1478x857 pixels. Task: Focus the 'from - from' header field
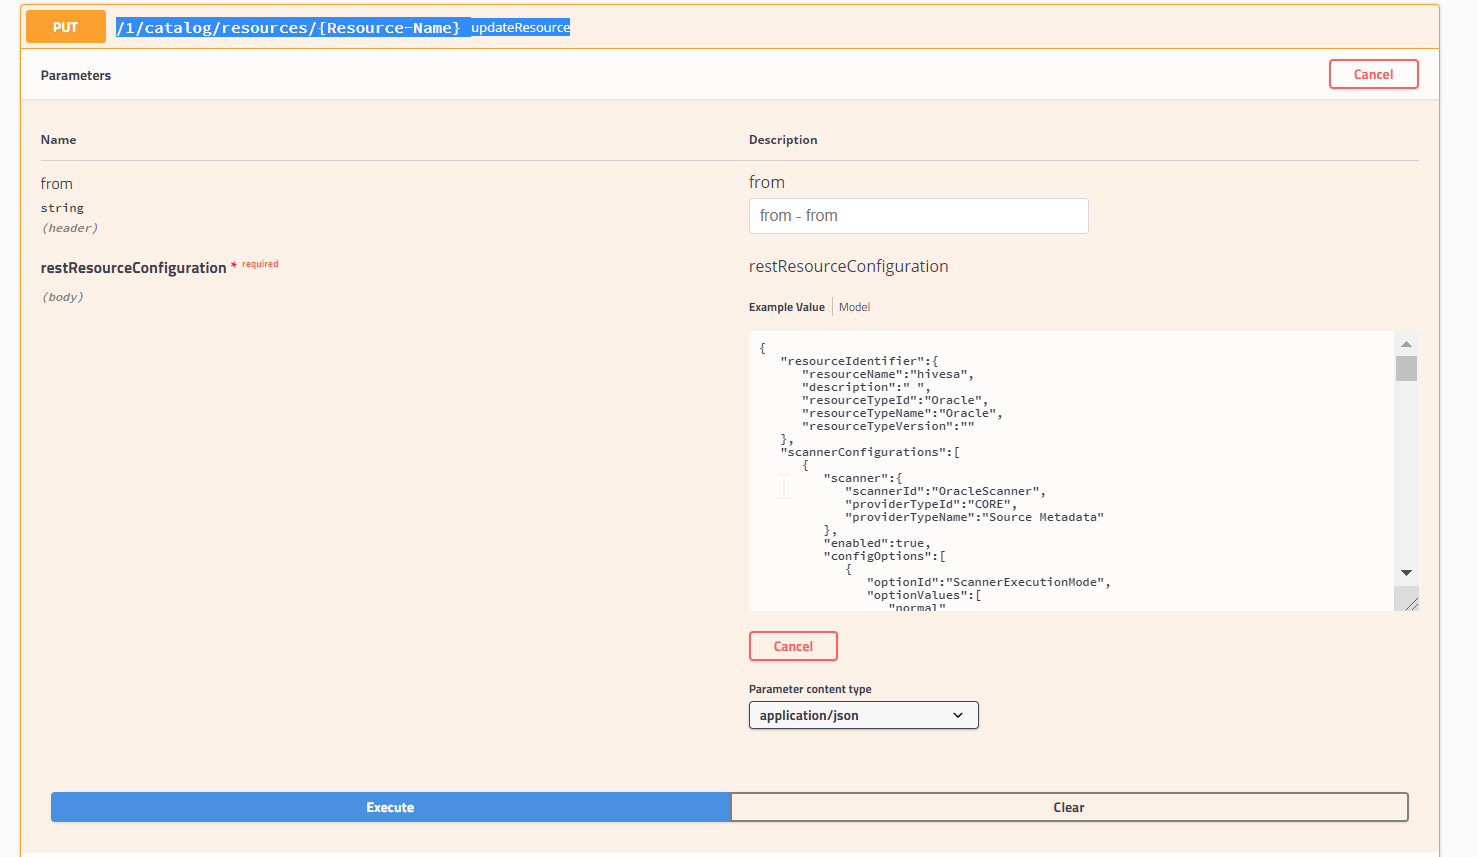918,216
